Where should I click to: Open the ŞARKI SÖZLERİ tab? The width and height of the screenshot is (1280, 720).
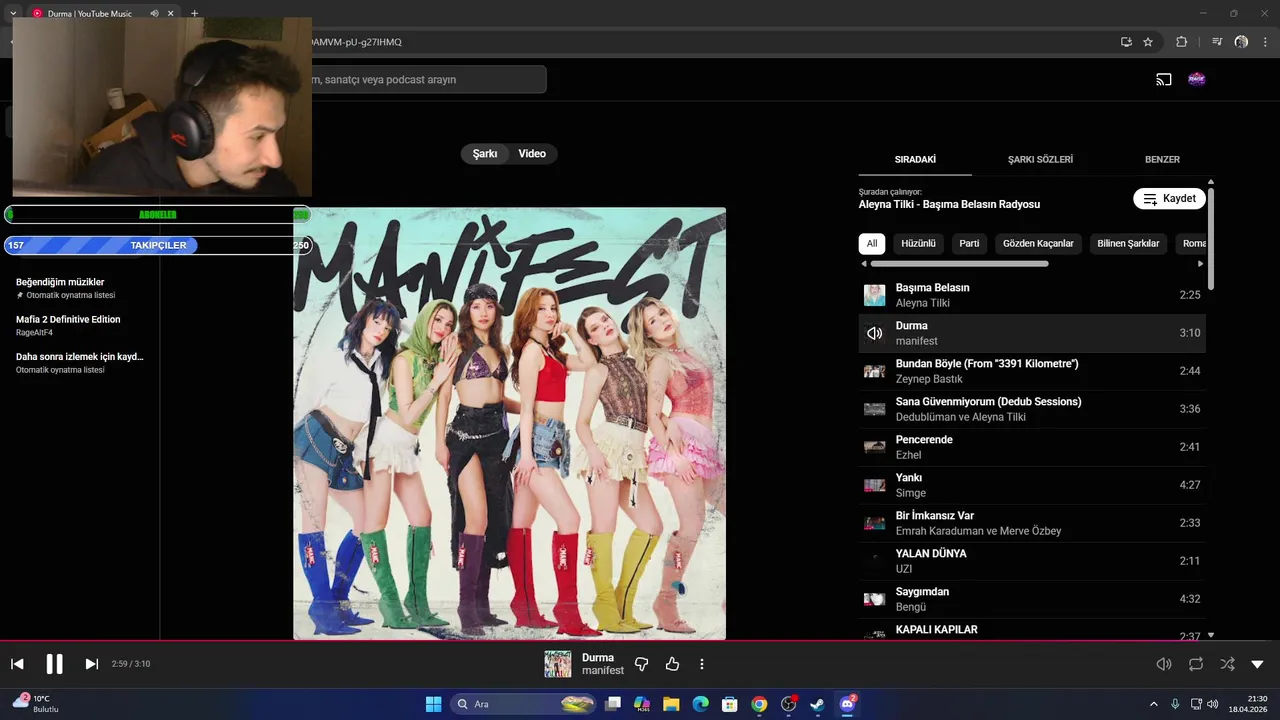(x=1040, y=159)
